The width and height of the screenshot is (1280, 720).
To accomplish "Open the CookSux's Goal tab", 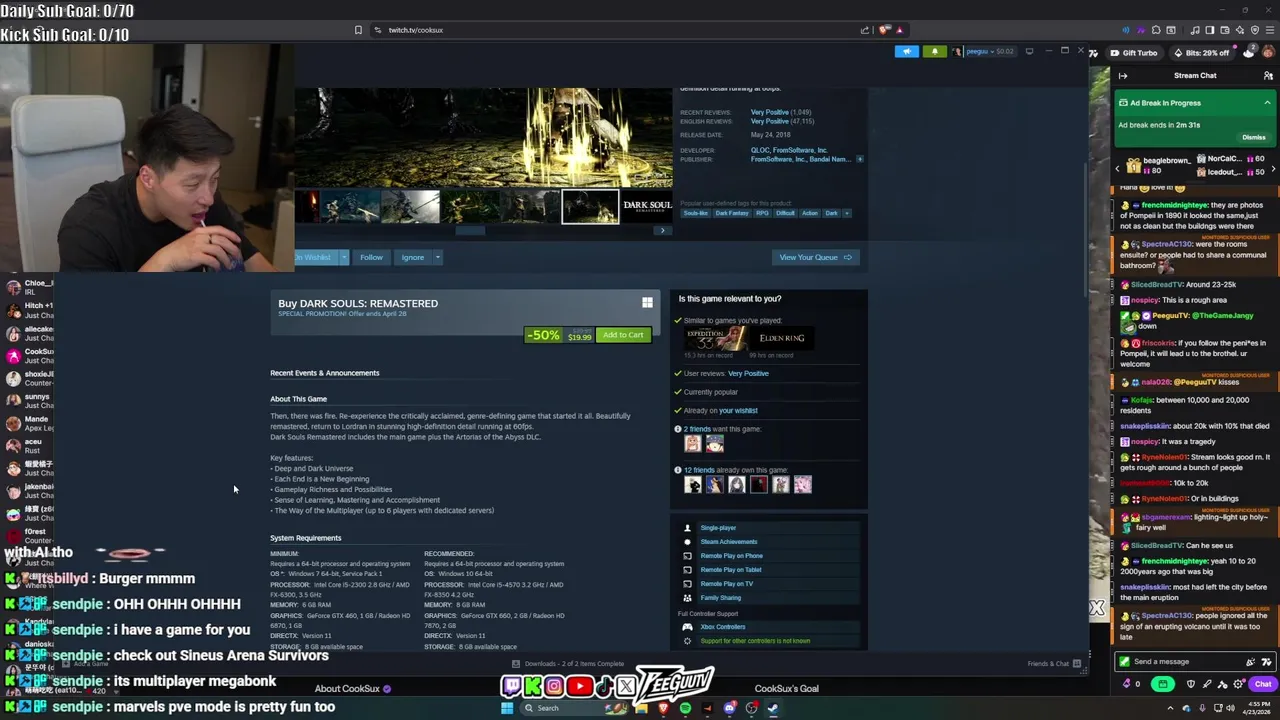I will (x=786, y=689).
